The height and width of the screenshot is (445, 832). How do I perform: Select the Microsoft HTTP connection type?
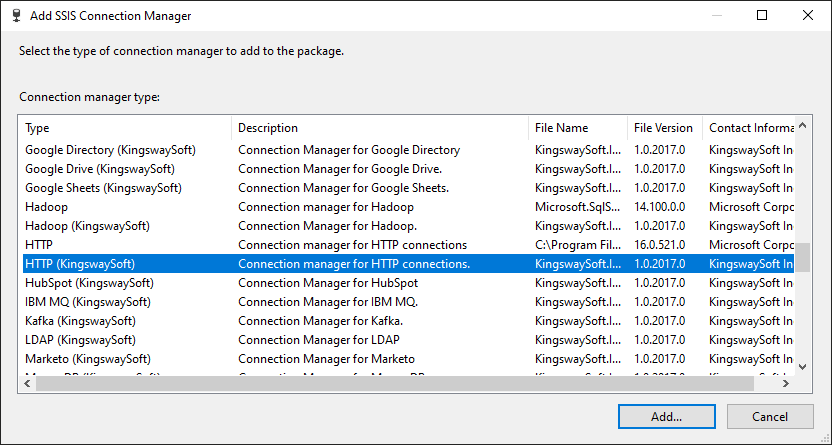point(408,245)
